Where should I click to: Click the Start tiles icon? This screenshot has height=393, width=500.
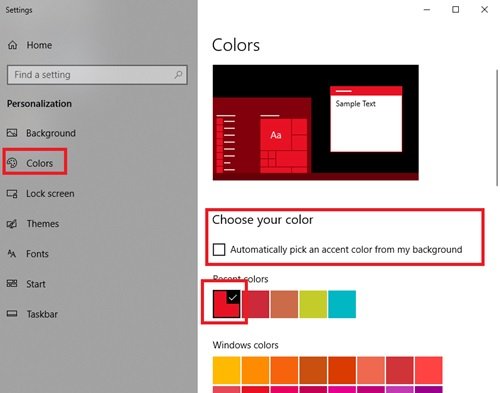(12, 284)
